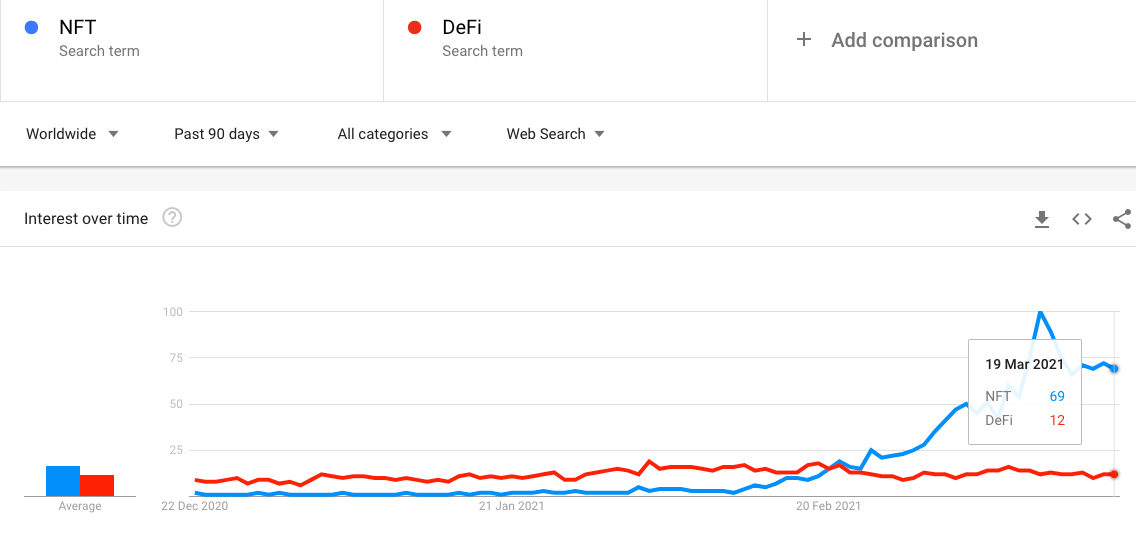Click Add comparison text
The height and width of the screenshot is (537, 1136).
pyautogui.click(x=904, y=40)
